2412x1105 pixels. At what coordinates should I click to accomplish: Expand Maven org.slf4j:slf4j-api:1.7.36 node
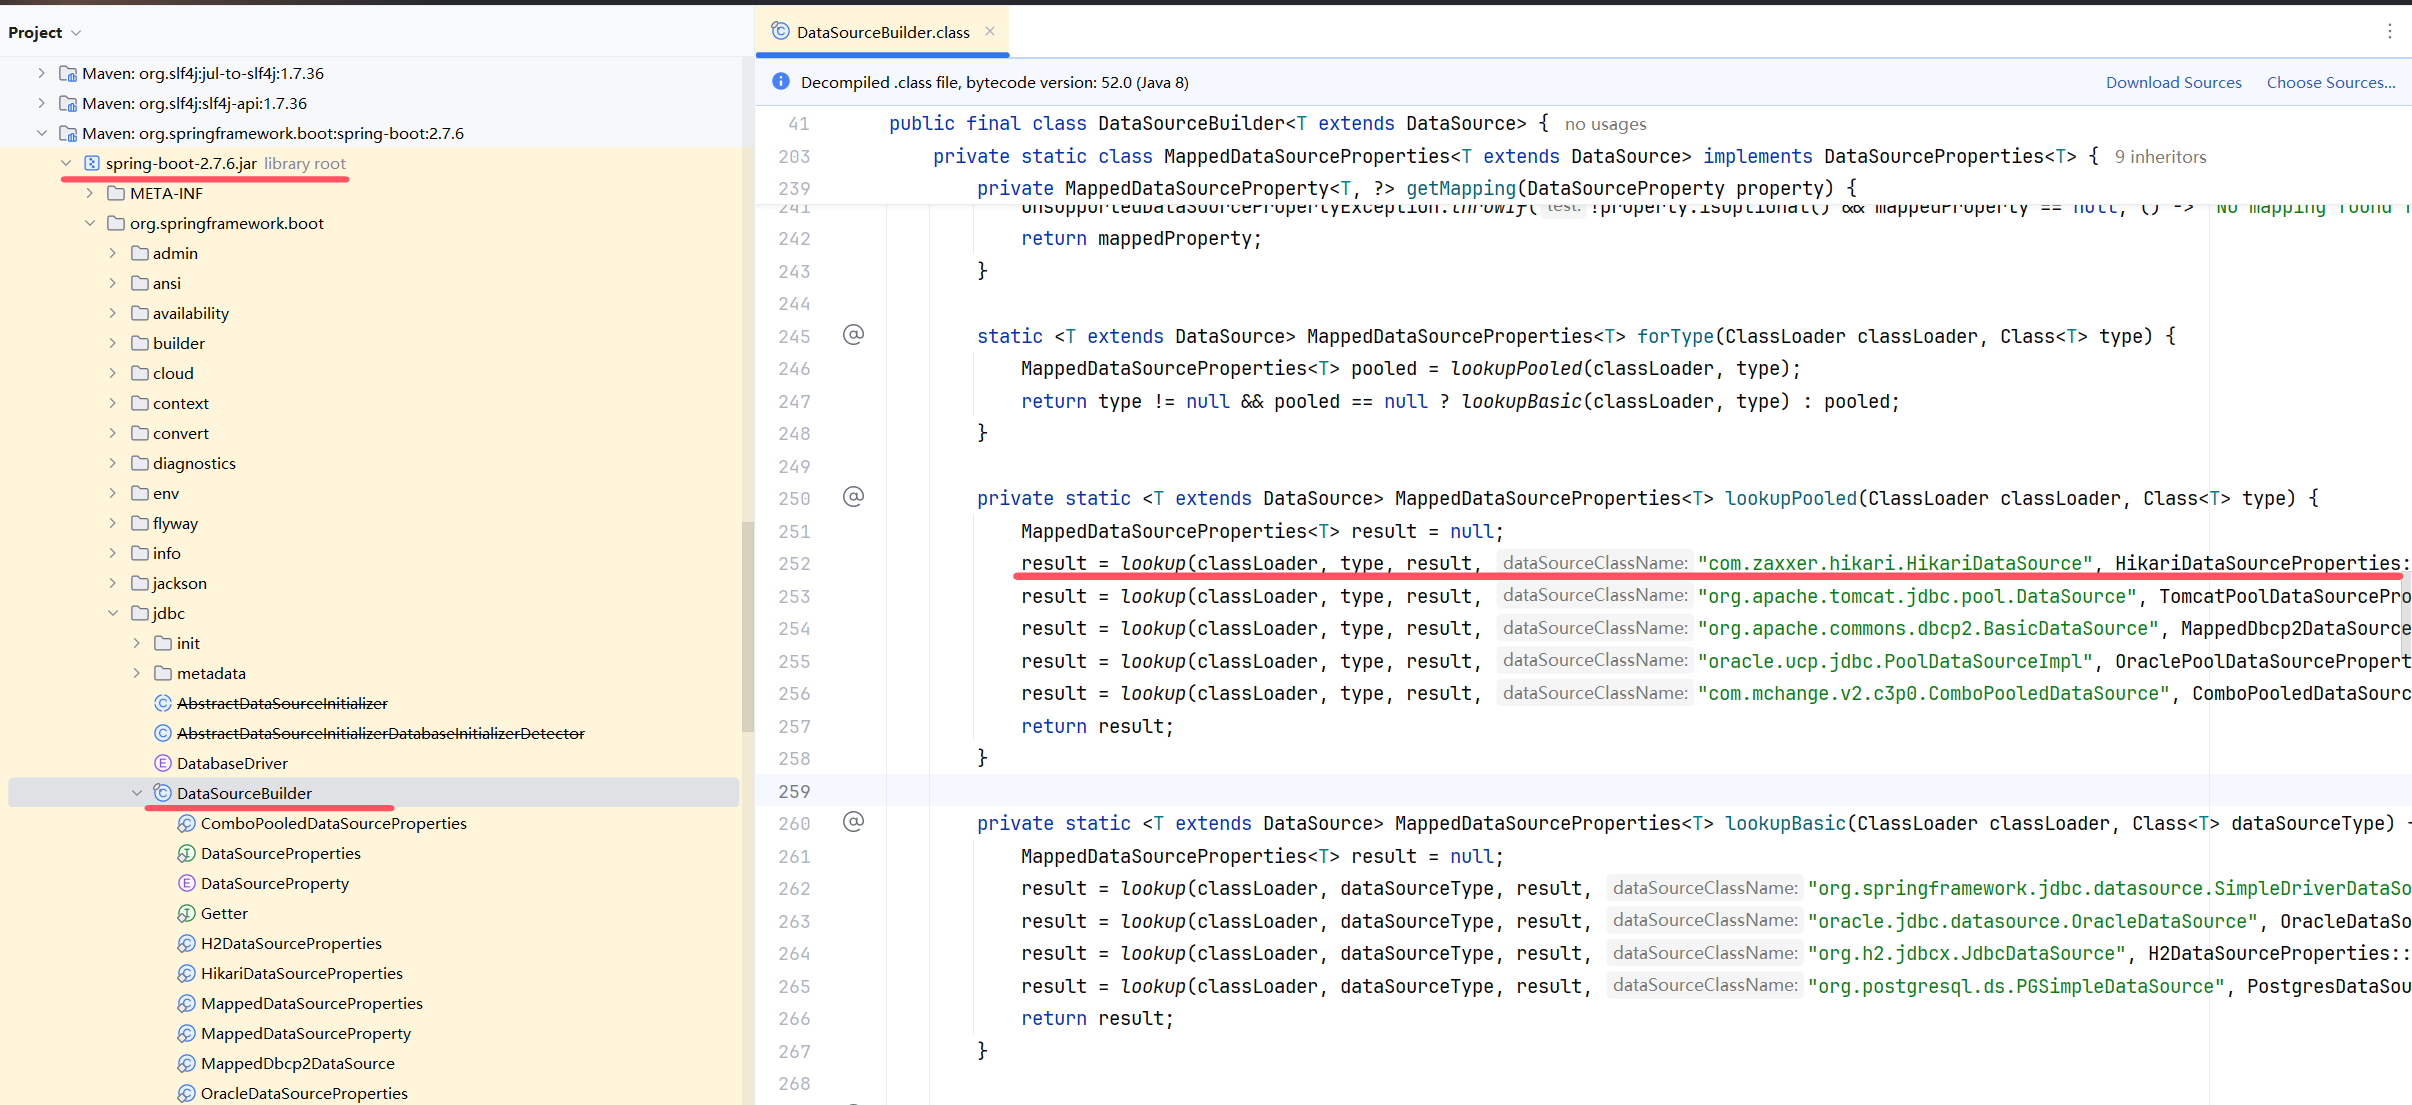tap(41, 103)
